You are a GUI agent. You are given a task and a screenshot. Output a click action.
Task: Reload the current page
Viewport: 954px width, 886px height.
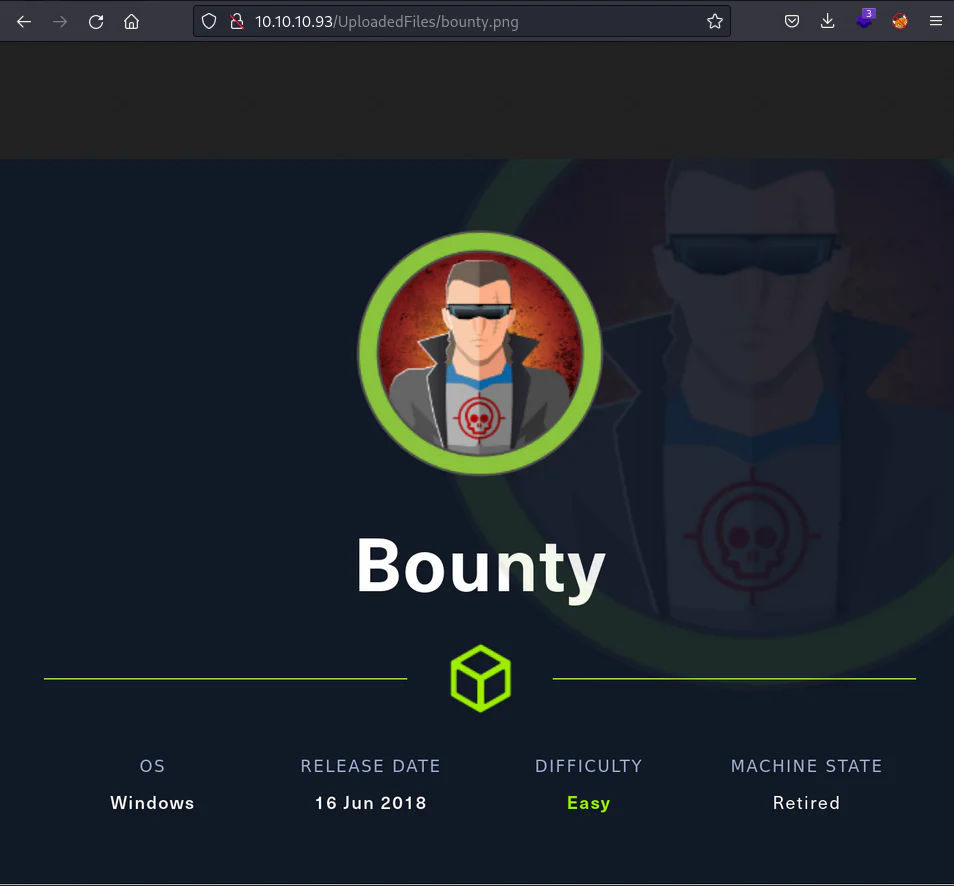[96, 22]
